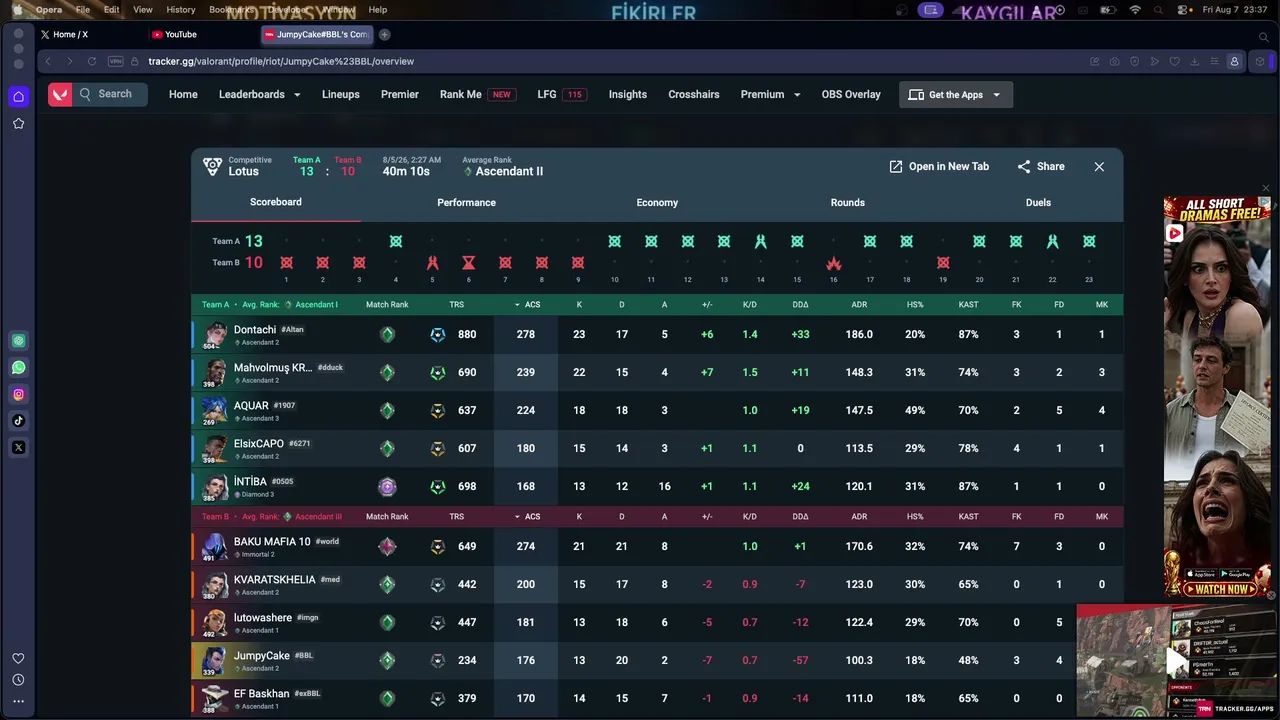Close the match details panel
Image resolution: width=1280 pixels, height=720 pixels.
[x=1099, y=167]
